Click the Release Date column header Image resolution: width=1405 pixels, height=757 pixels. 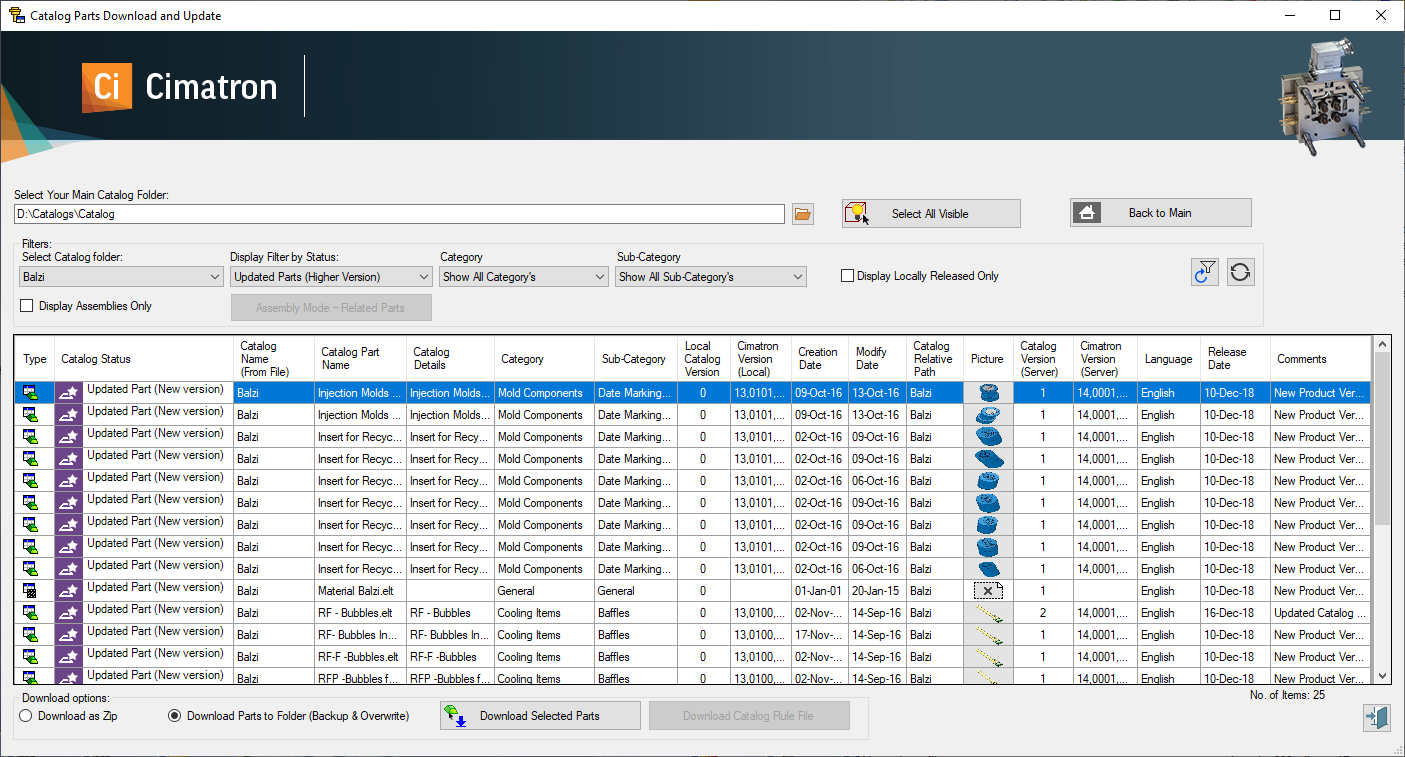(1235, 359)
